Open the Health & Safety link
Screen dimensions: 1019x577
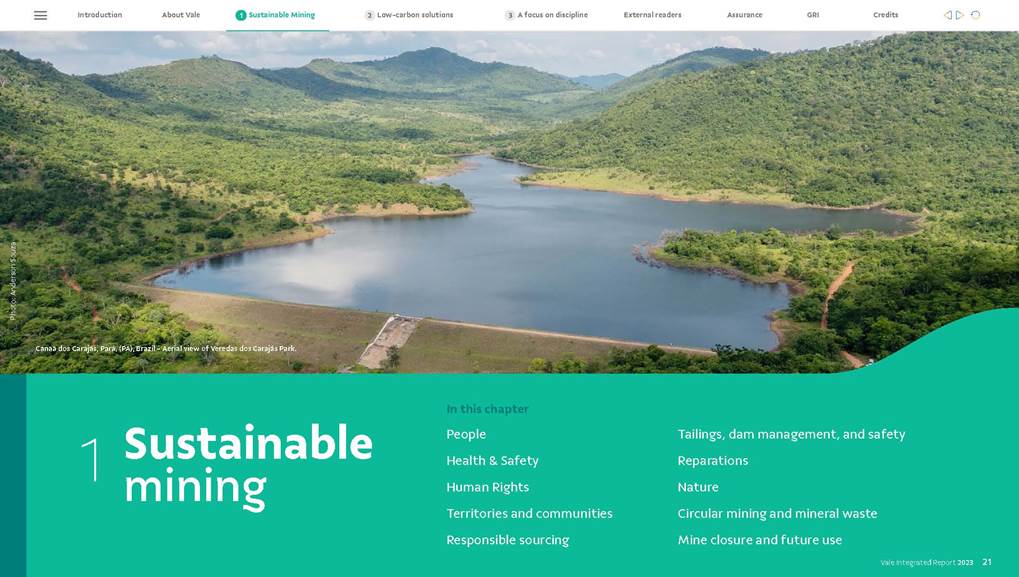[x=492, y=461]
